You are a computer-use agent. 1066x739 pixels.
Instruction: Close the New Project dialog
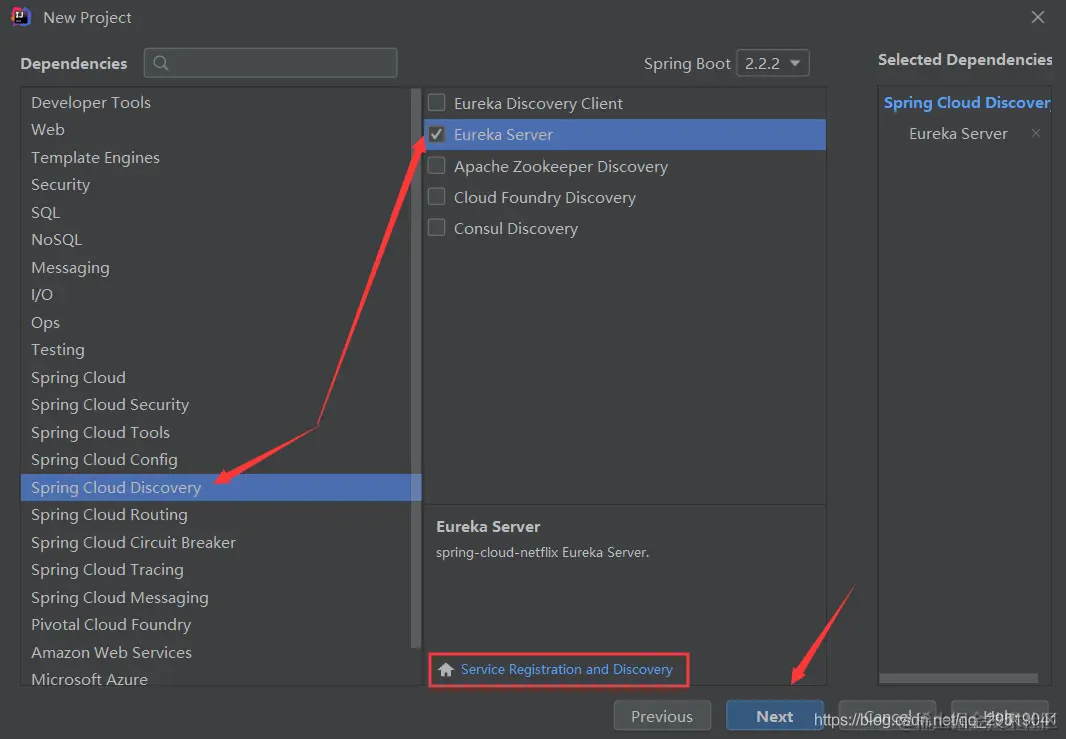(x=1037, y=17)
